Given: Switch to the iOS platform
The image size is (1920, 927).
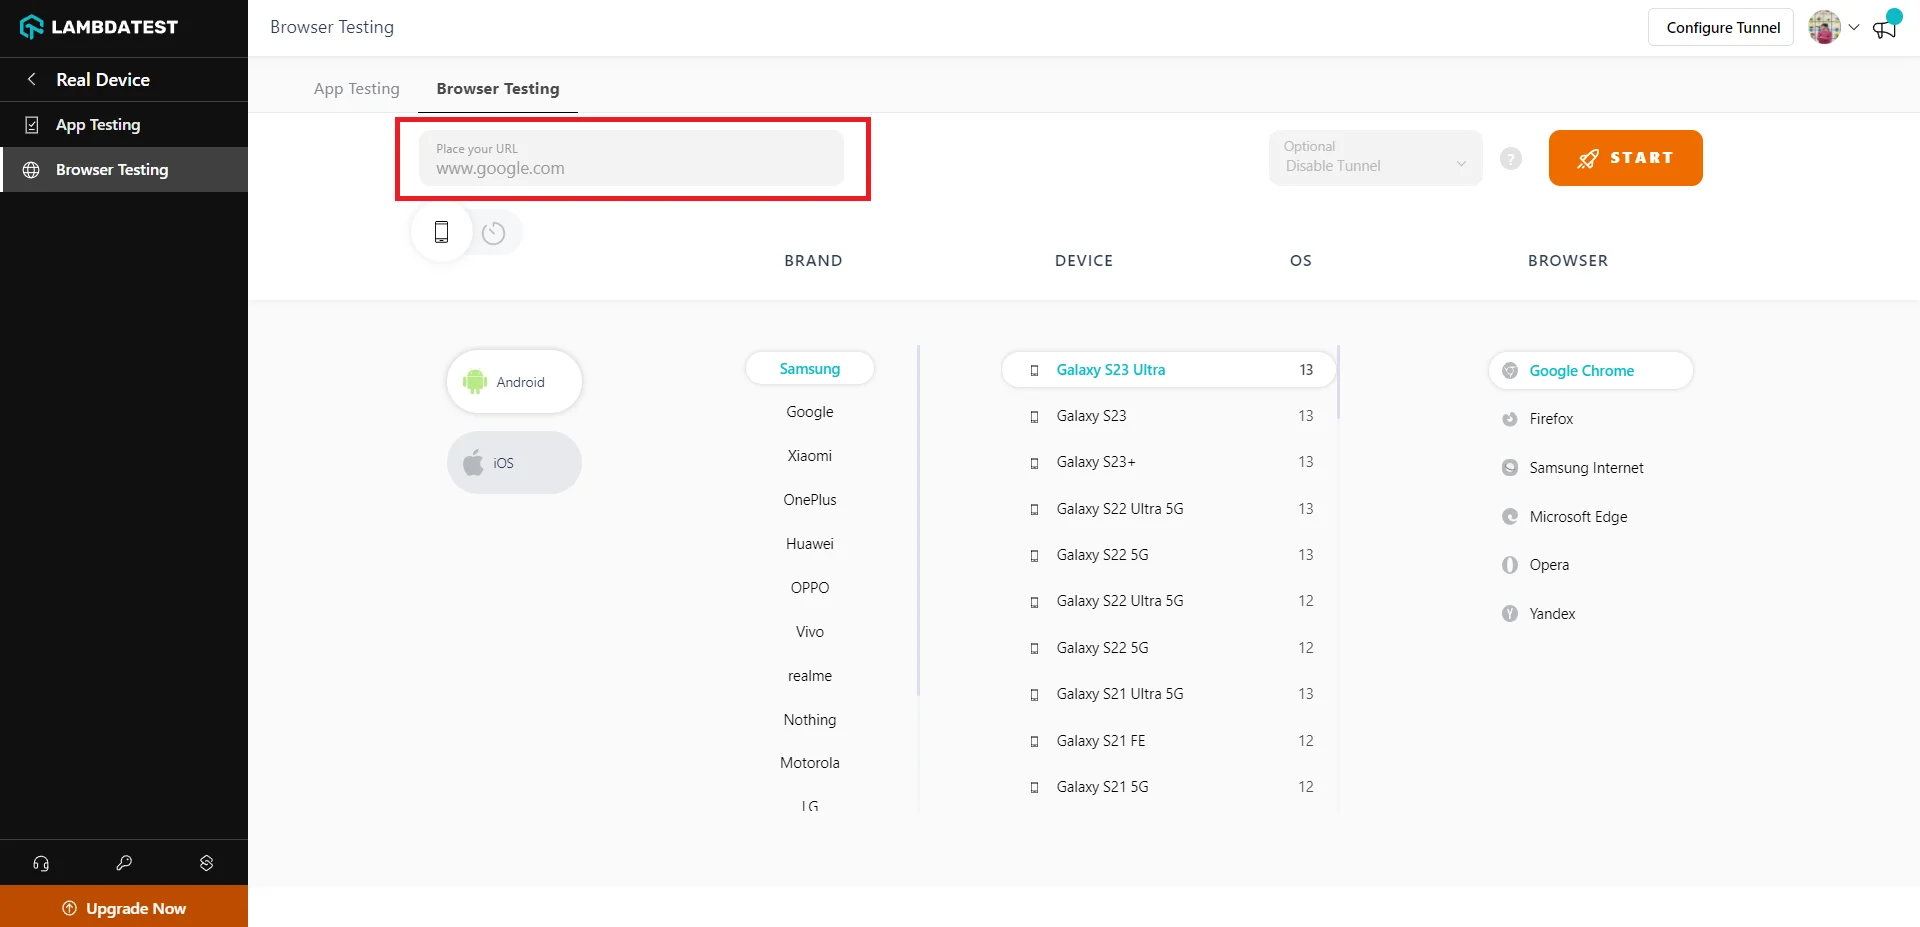Looking at the screenshot, I should [514, 463].
